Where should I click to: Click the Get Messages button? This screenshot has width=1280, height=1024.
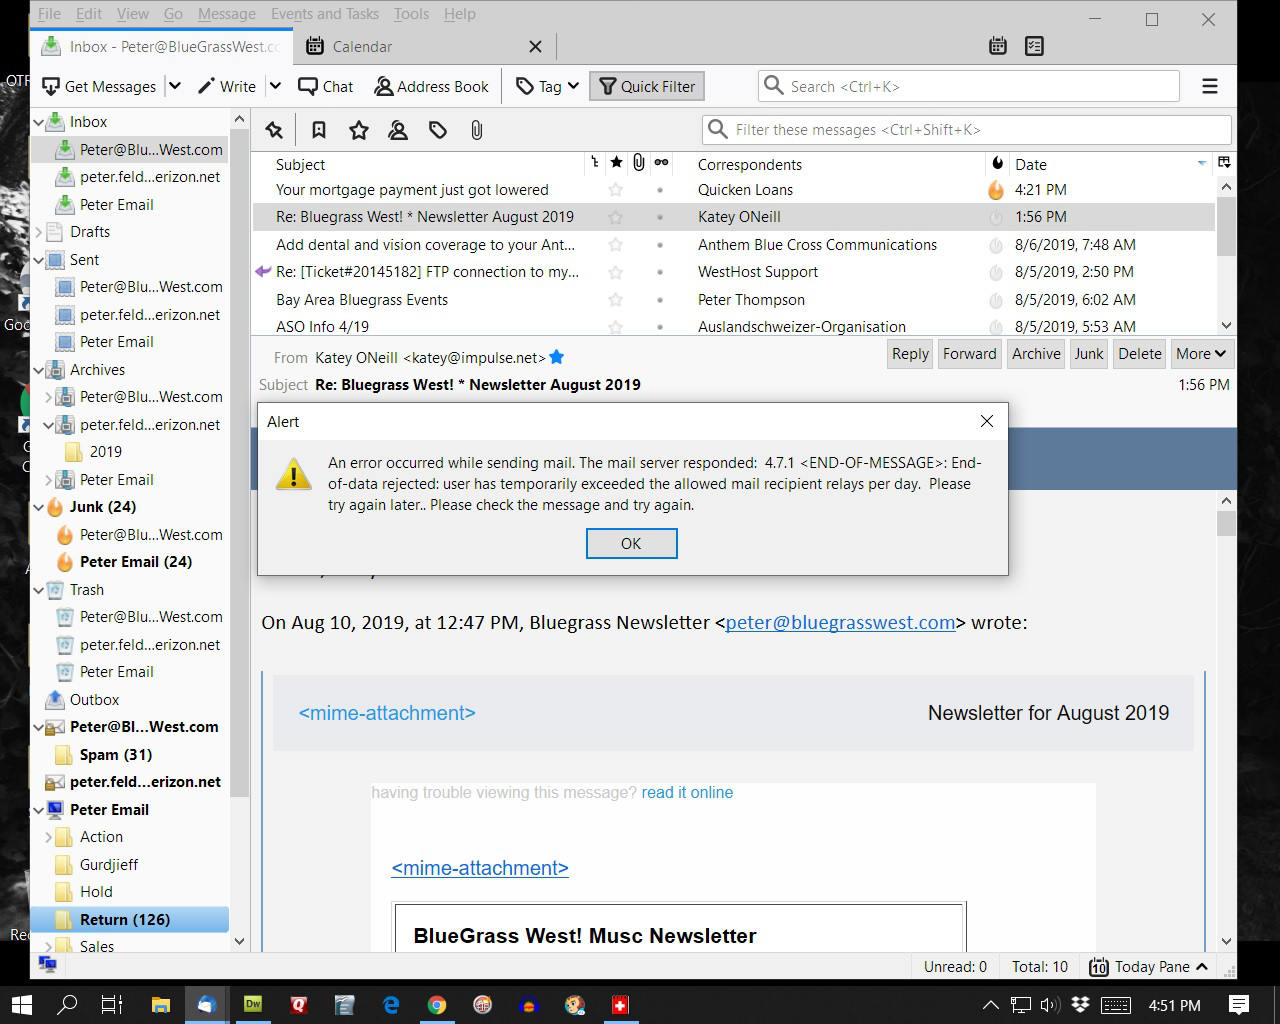(x=99, y=86)
